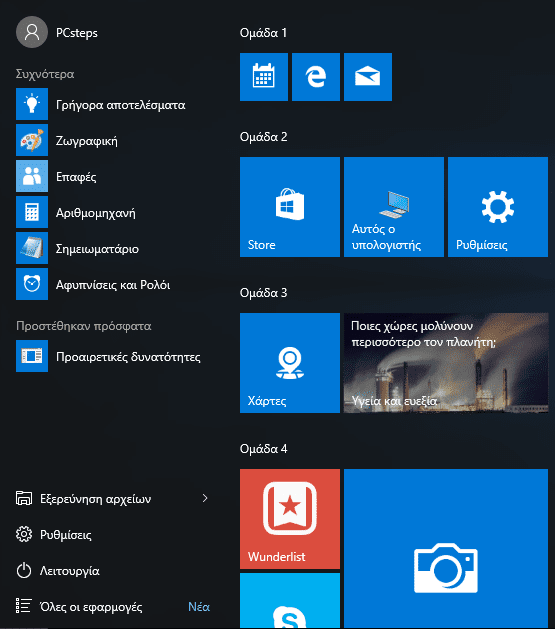The image size is (555, 629).
Task: Open the Camera tile
Action: click(446, 548)
